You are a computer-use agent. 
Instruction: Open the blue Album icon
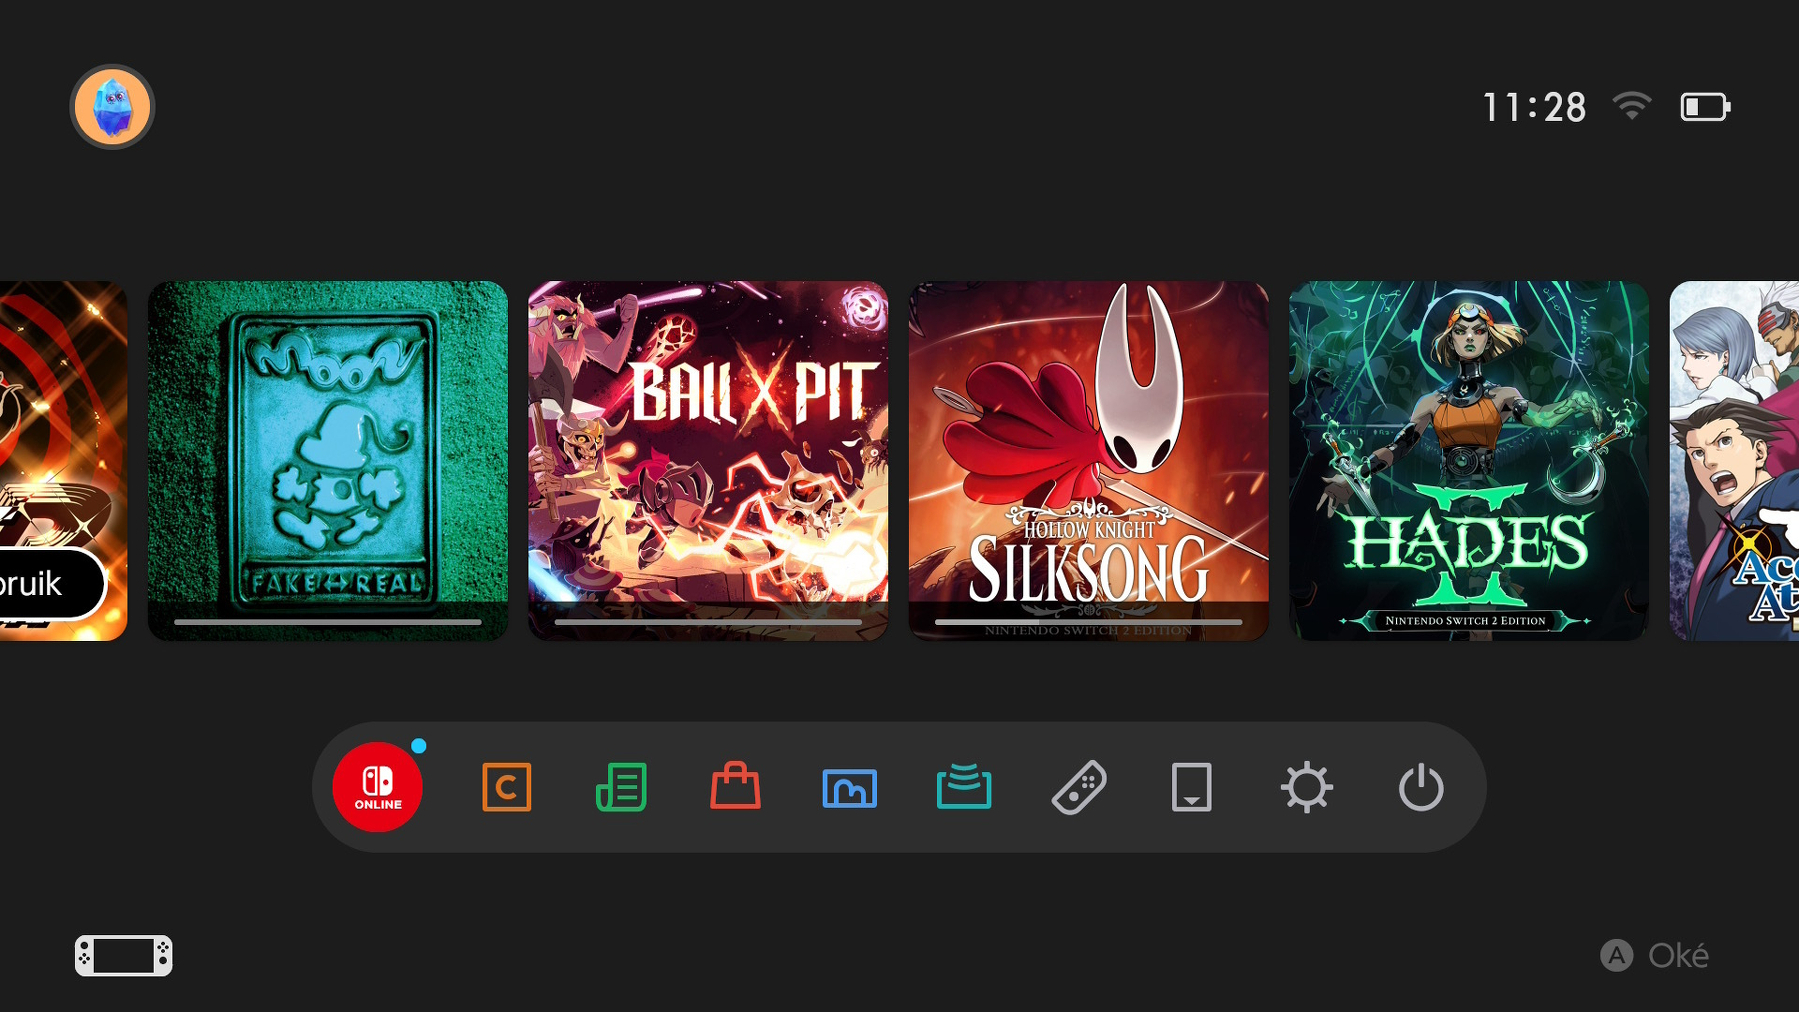point(849,788)
